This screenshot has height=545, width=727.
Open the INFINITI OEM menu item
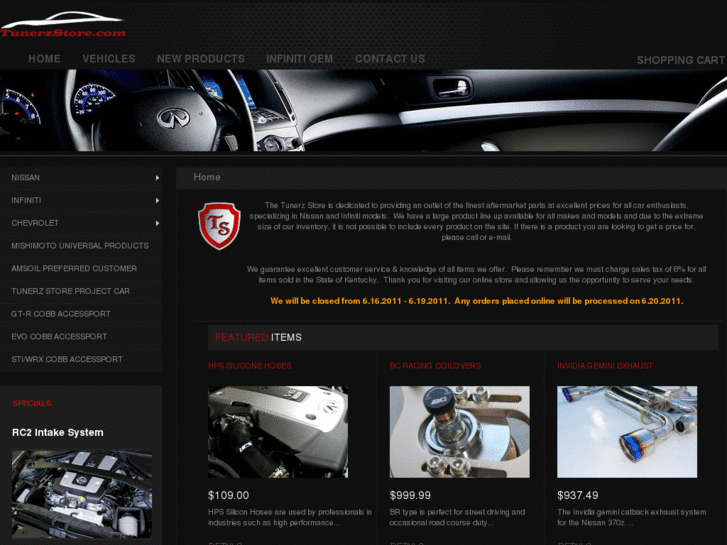(x=300, y=59)
